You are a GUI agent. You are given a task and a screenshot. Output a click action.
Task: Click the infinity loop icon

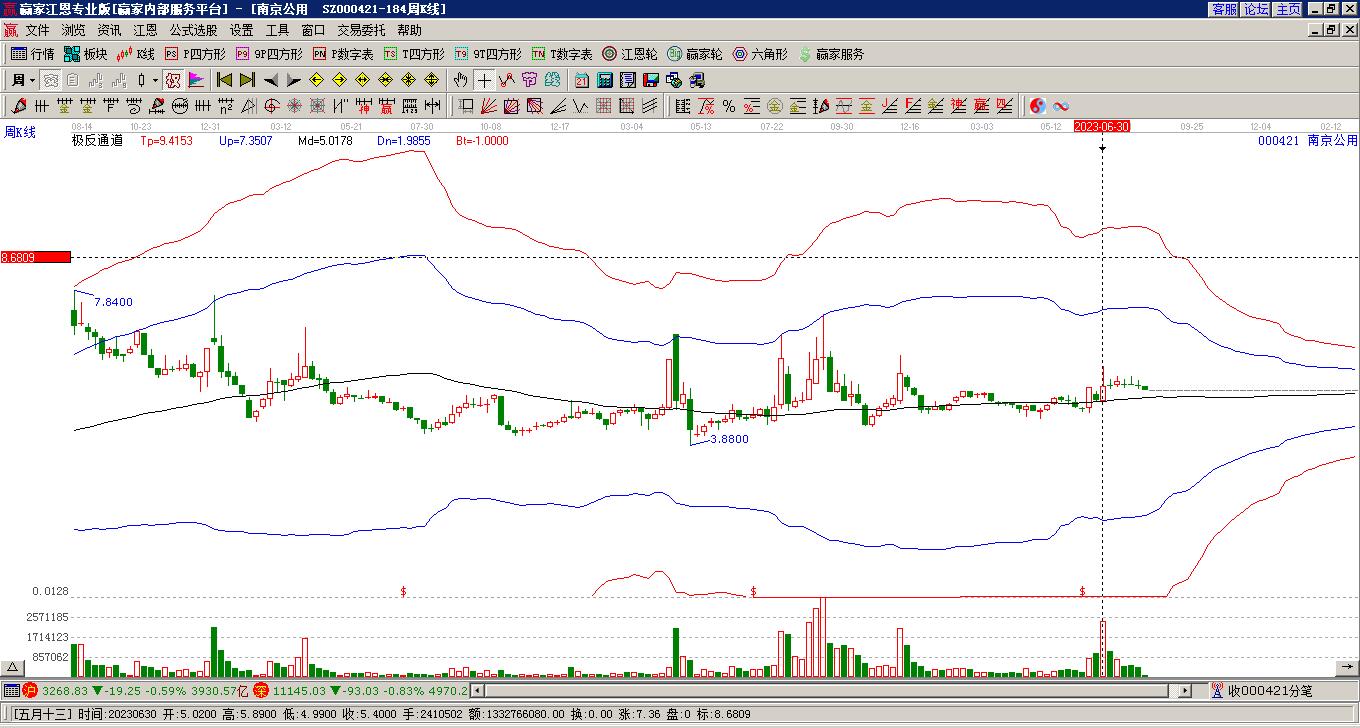click(x=1061, y=106)
